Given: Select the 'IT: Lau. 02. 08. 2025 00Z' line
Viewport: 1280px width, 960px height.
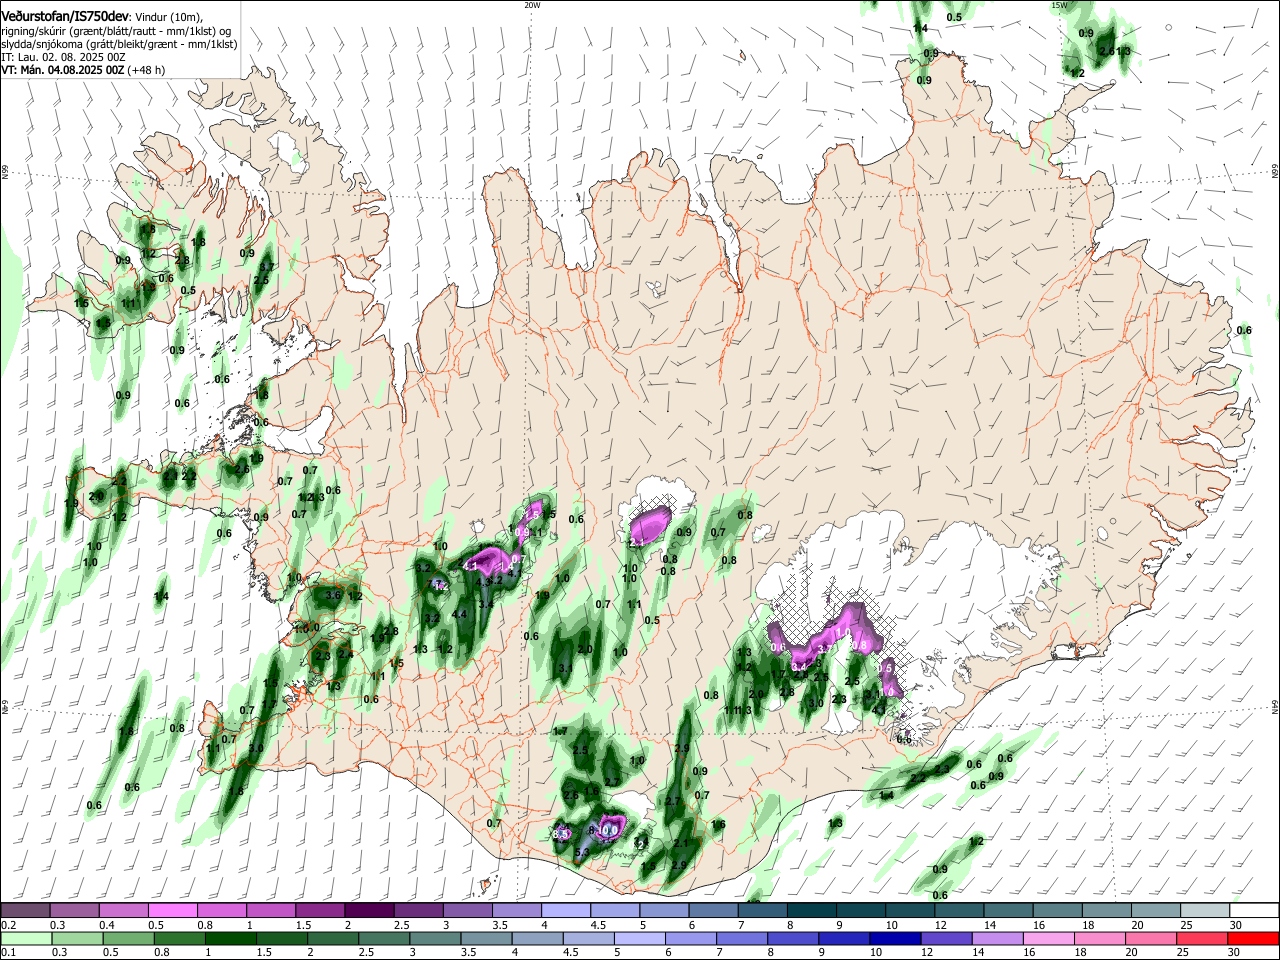Looking at the screenshot, I should (x=62, y=58).
